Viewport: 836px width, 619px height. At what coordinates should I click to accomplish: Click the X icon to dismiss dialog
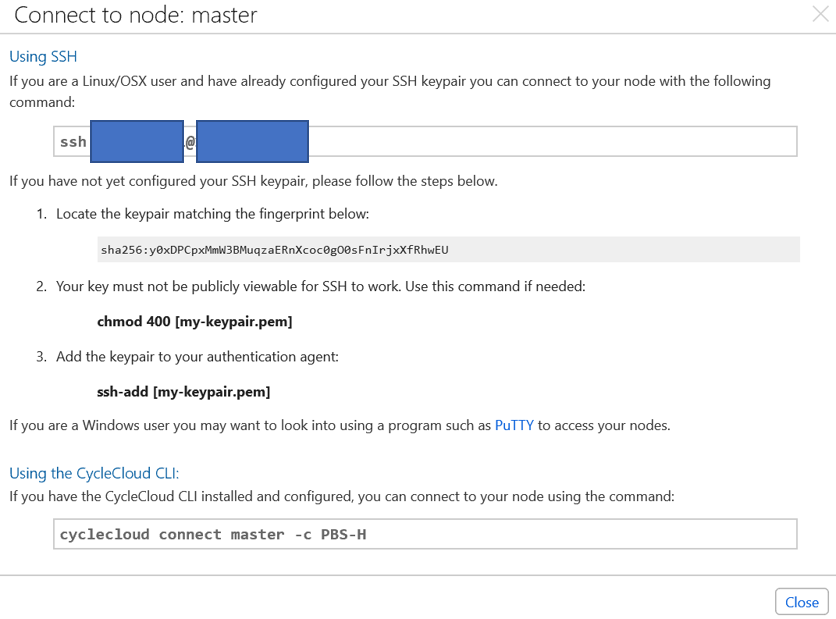tap(822, 15)
